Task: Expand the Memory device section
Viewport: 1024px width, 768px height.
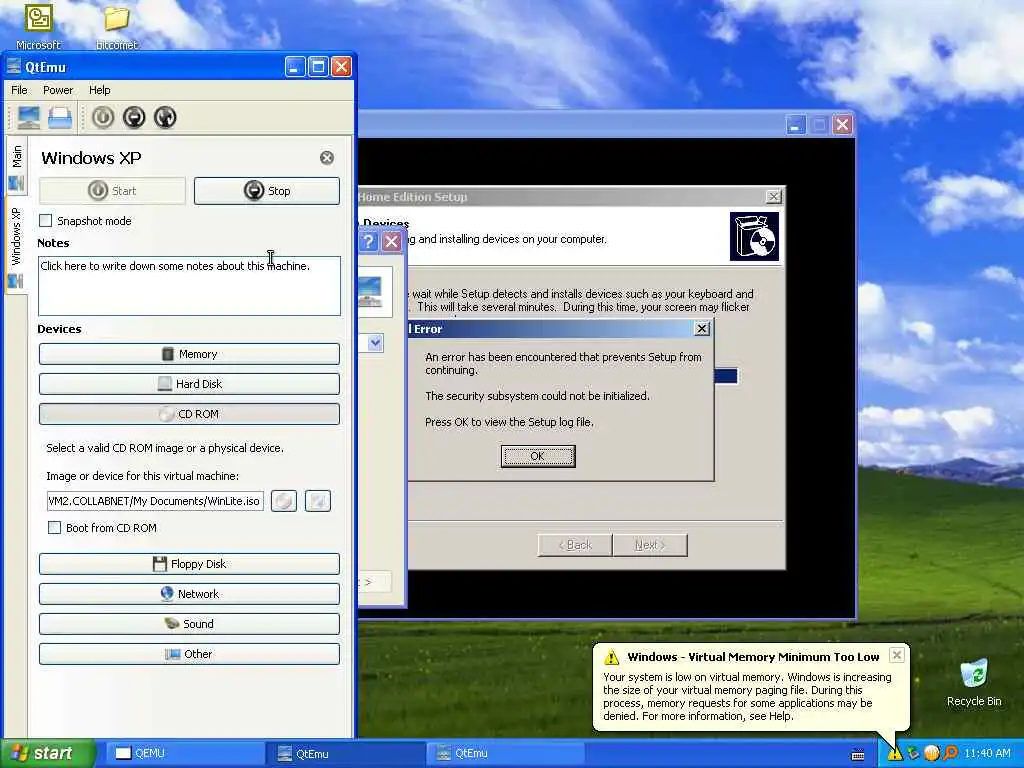Action: (x=189, y=354)
